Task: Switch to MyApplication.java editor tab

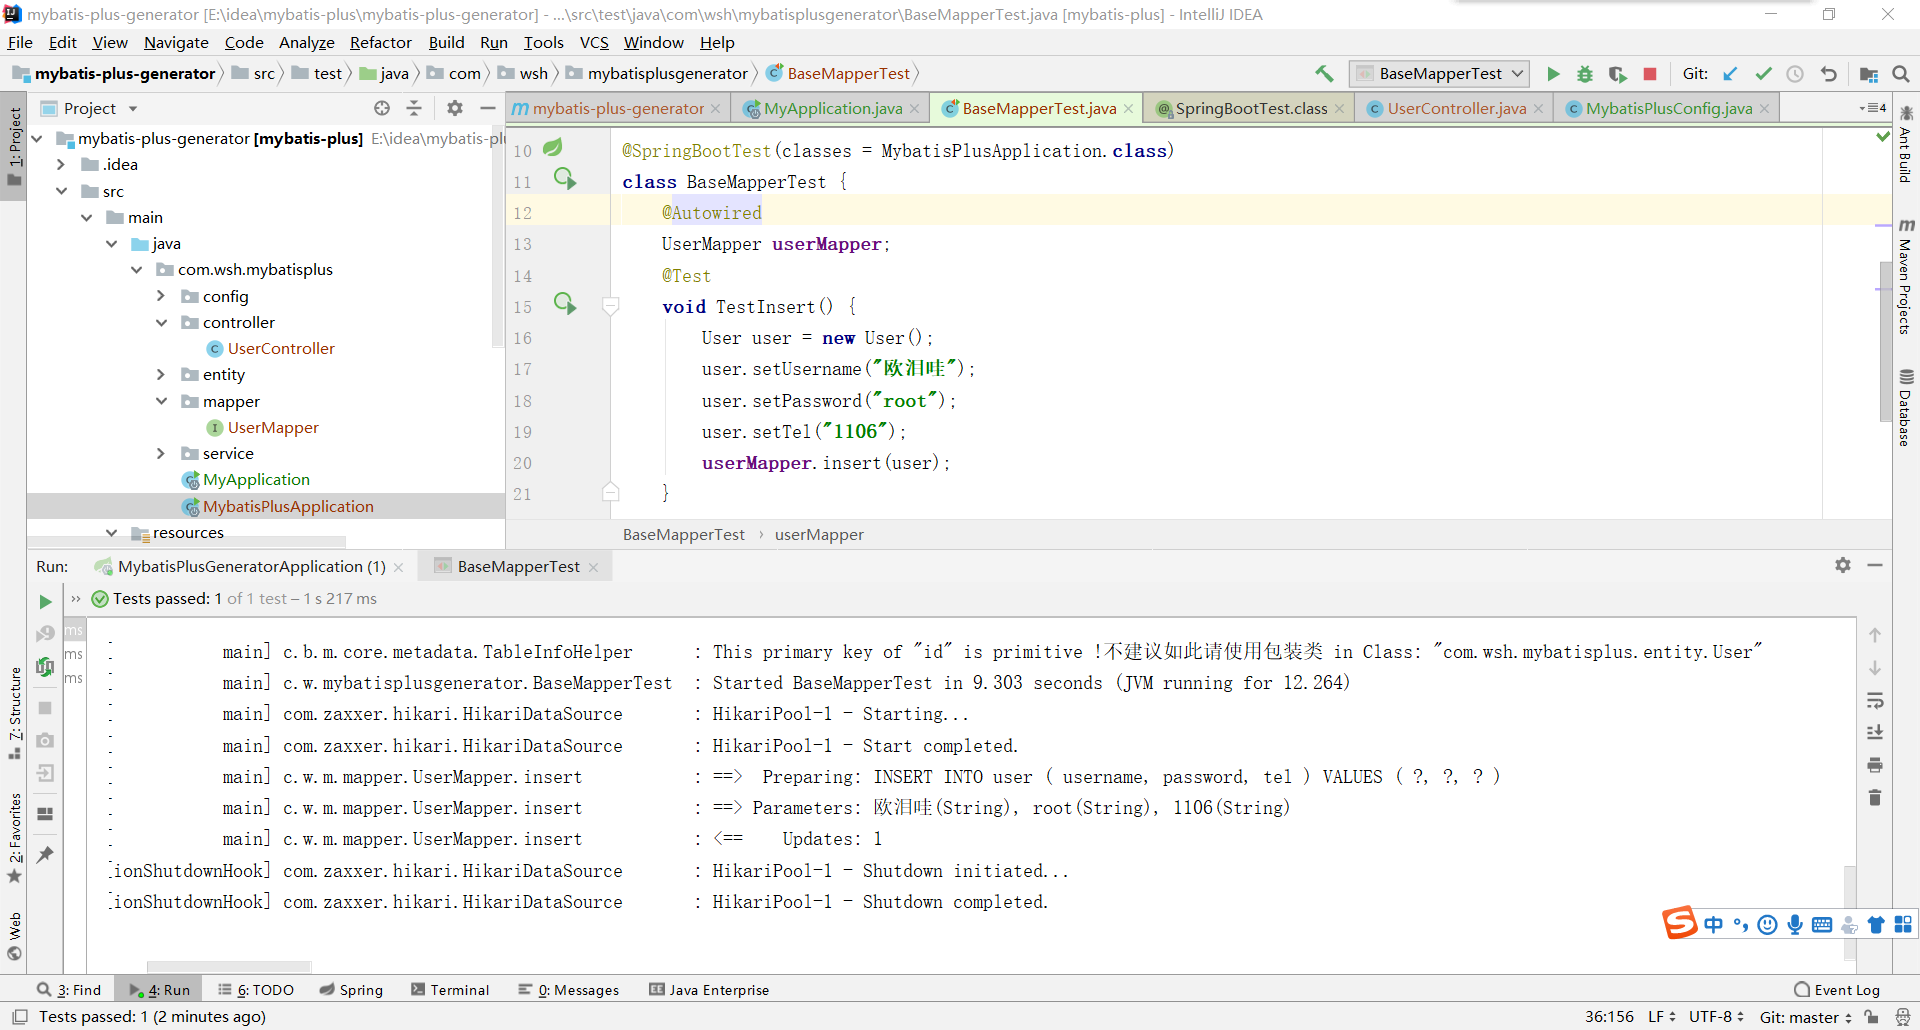Action: point(832,108)
